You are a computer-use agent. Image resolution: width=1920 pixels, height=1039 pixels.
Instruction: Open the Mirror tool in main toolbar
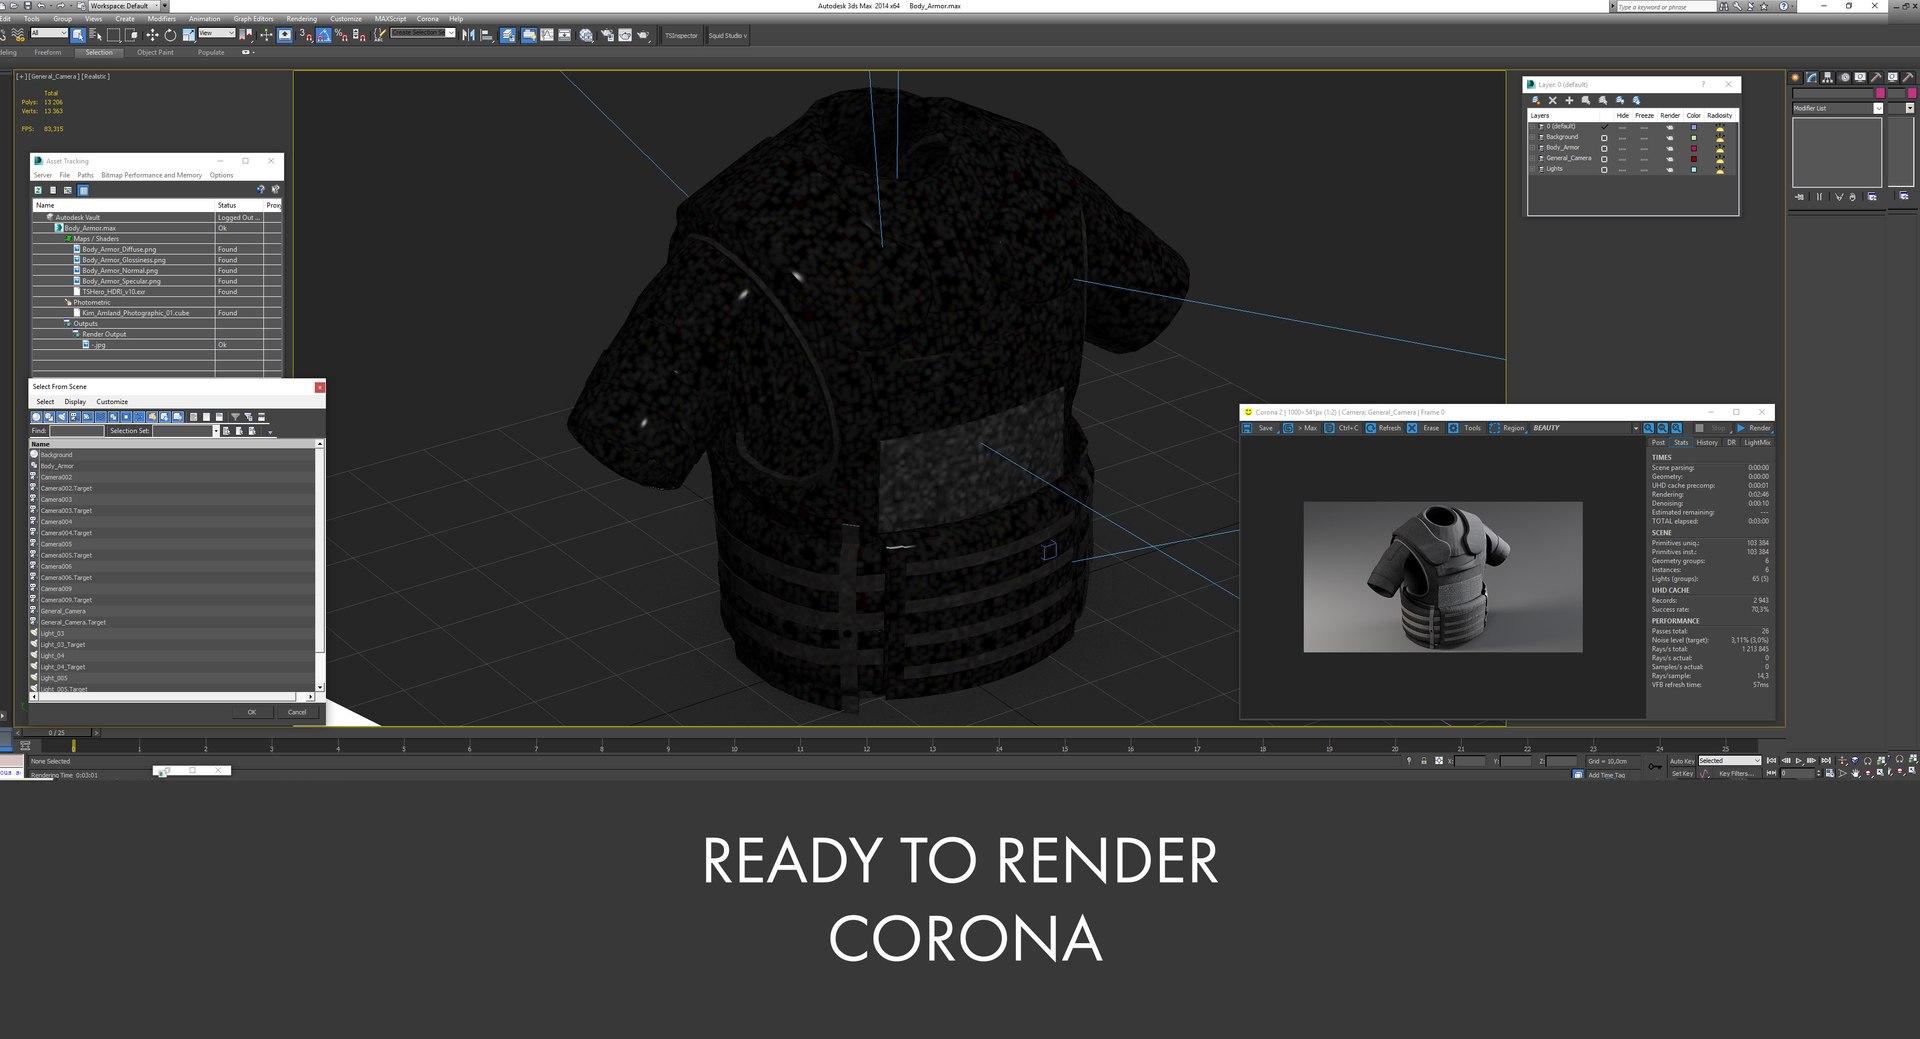click(x=468, y=35)
